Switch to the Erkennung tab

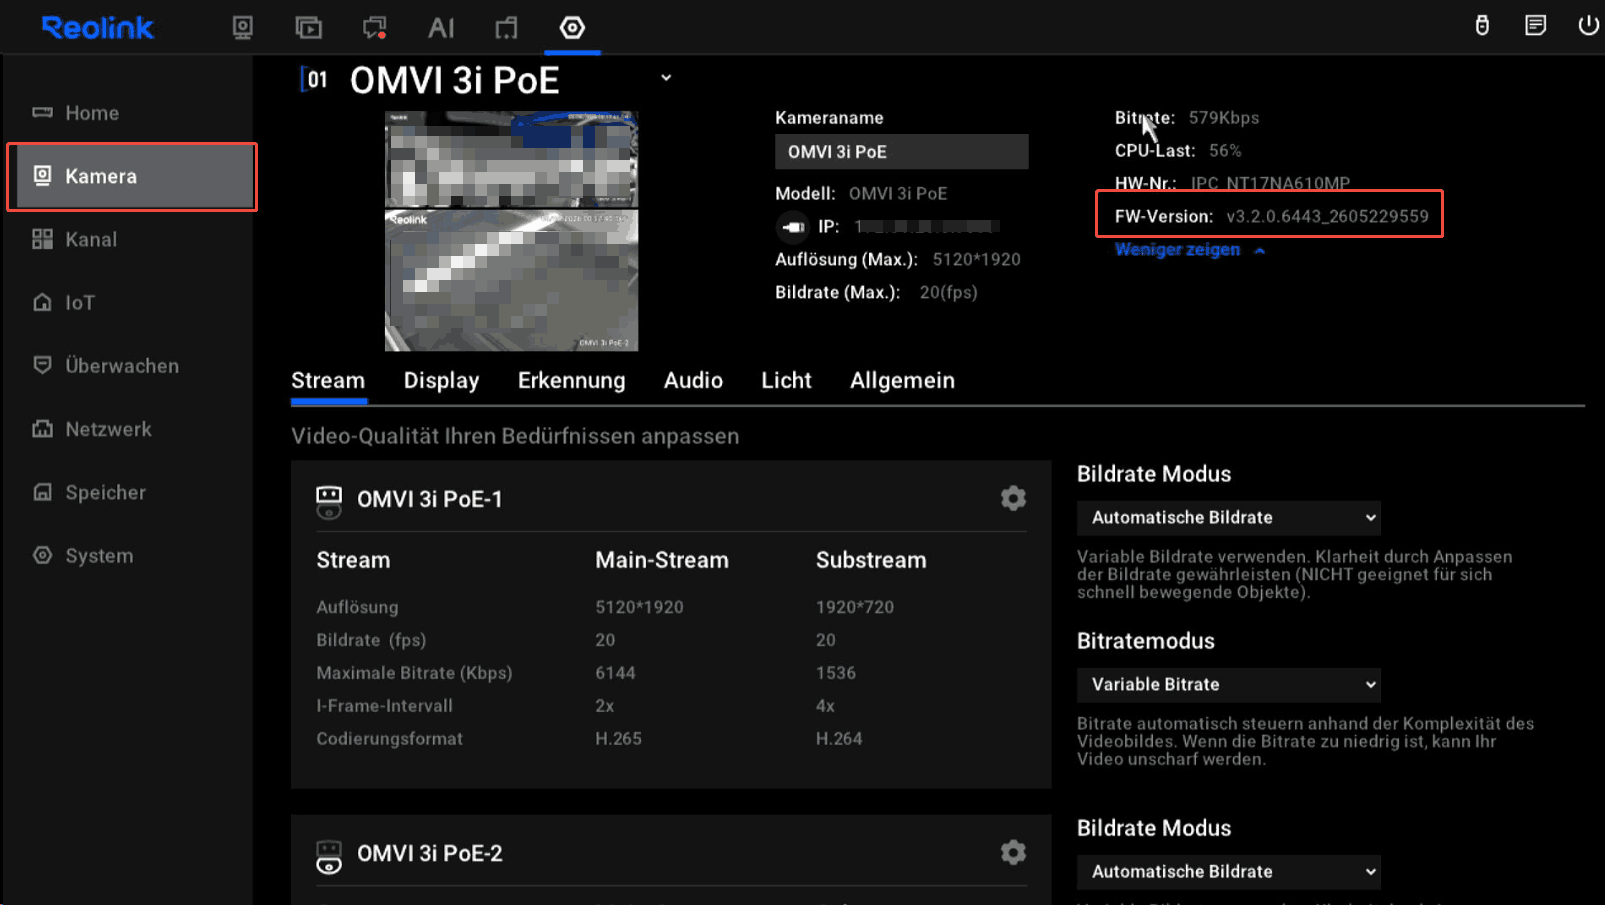tap(571, 381)
